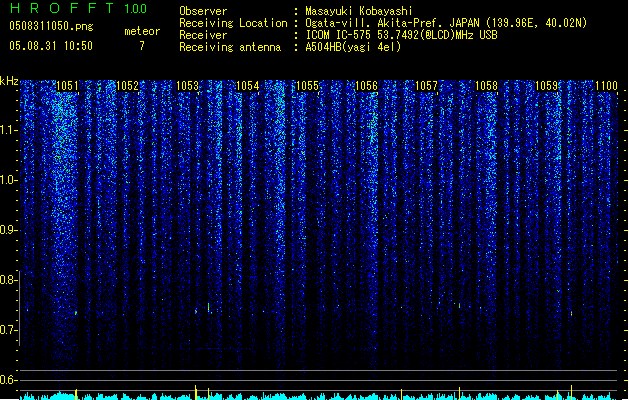Click the 1058 time axis label

pyautogui.click(x=486, y=86)
